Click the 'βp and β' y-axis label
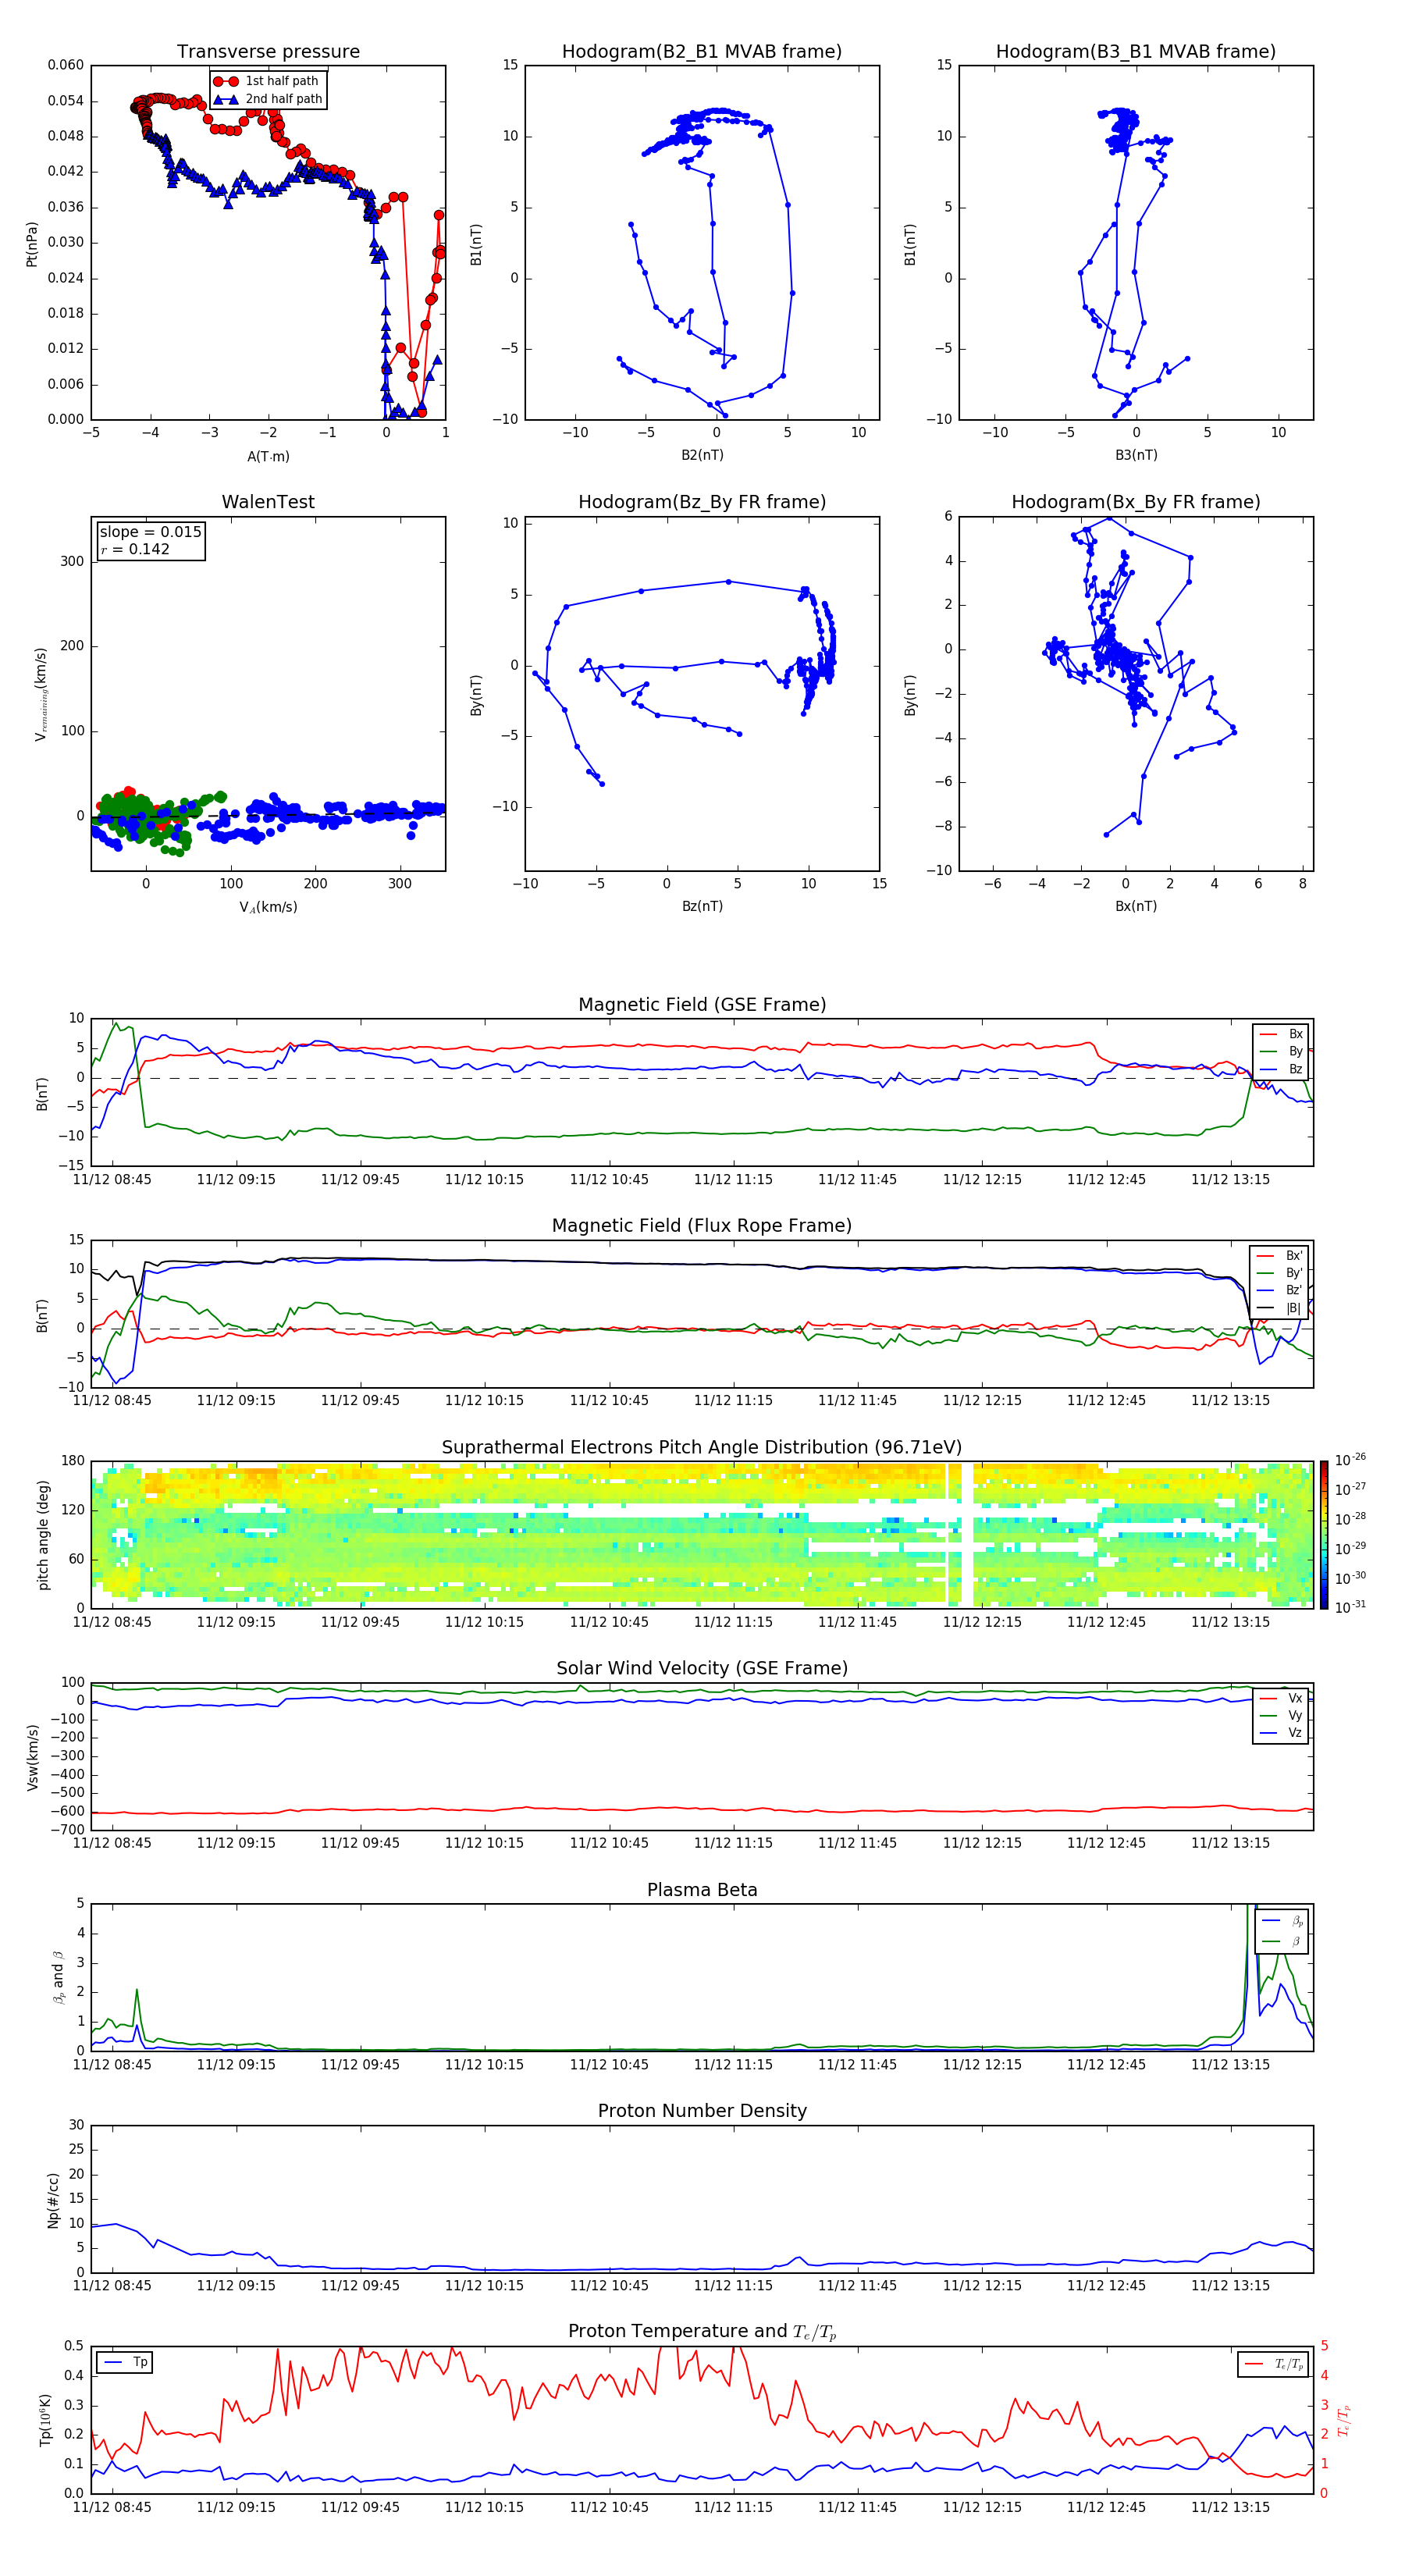Screen dimensions: 1405x2576 (58, 1978)
